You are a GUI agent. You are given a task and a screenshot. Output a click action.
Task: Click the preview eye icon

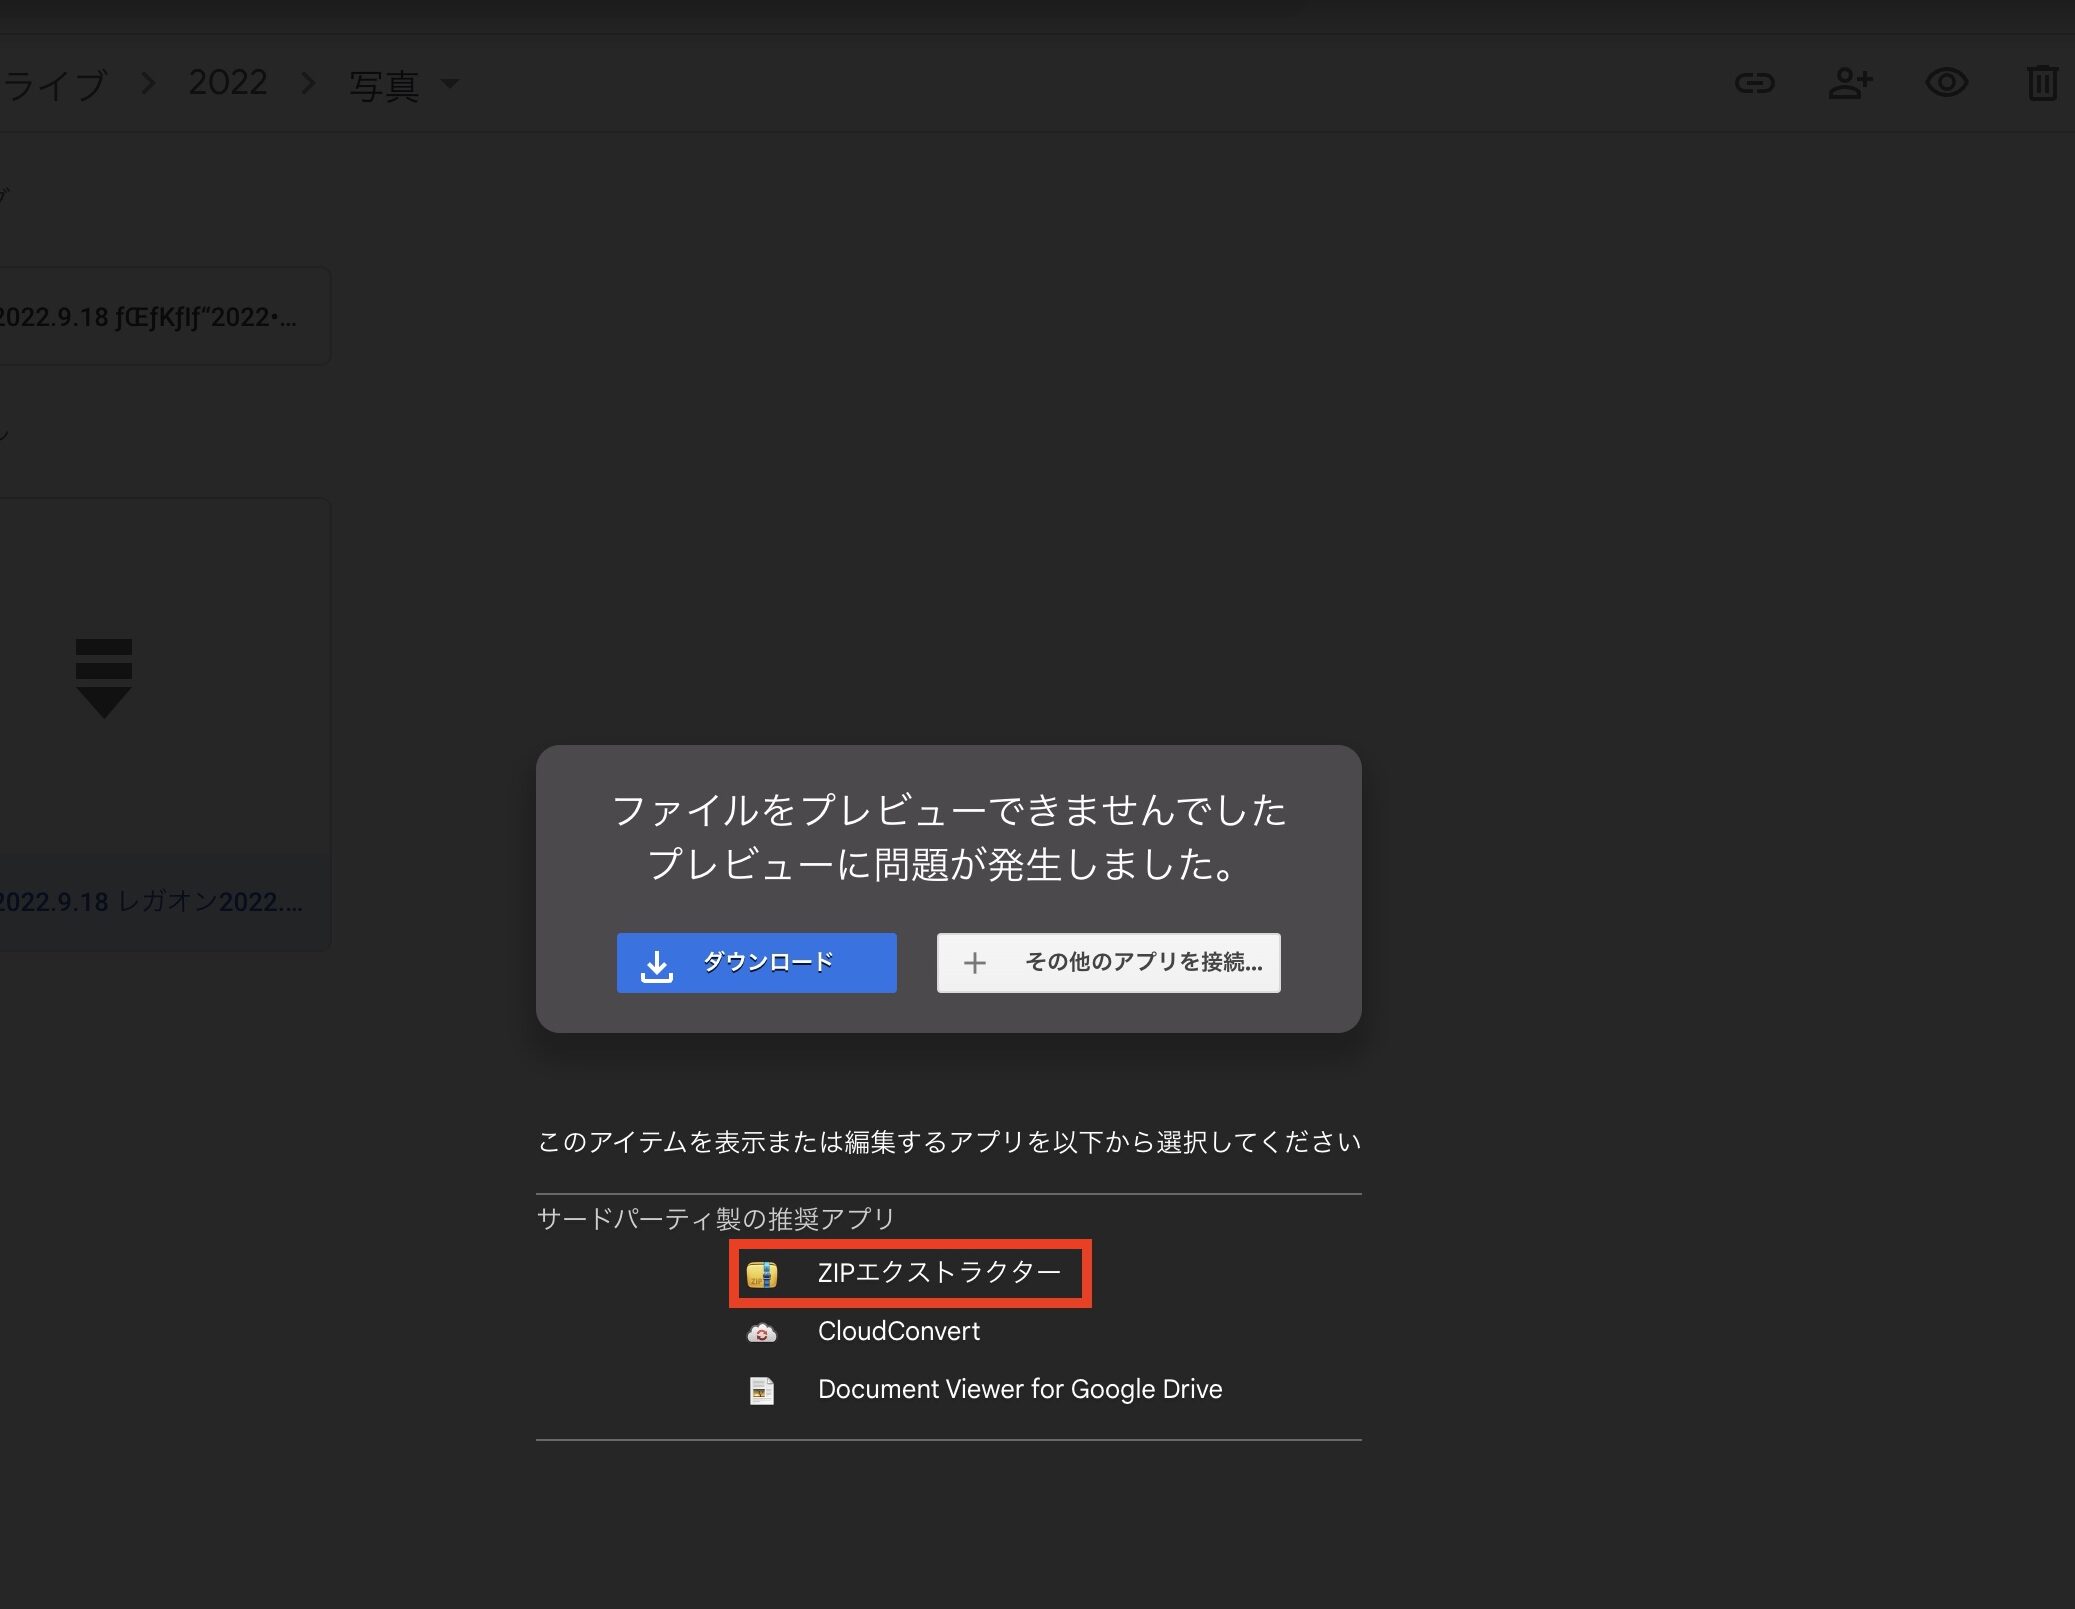click(1946, 83)
